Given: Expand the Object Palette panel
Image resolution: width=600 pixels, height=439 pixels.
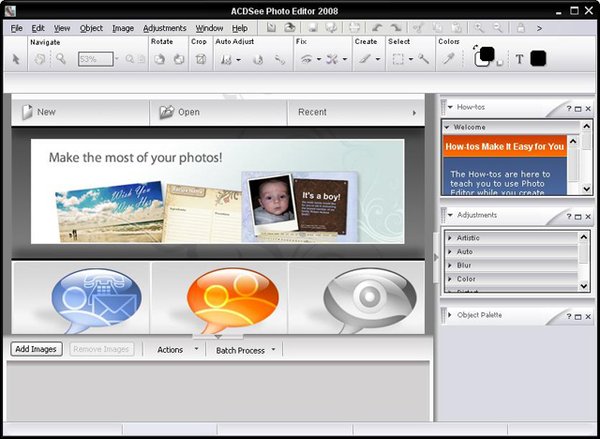Looking at the screenshot, I should click(450, 315).
